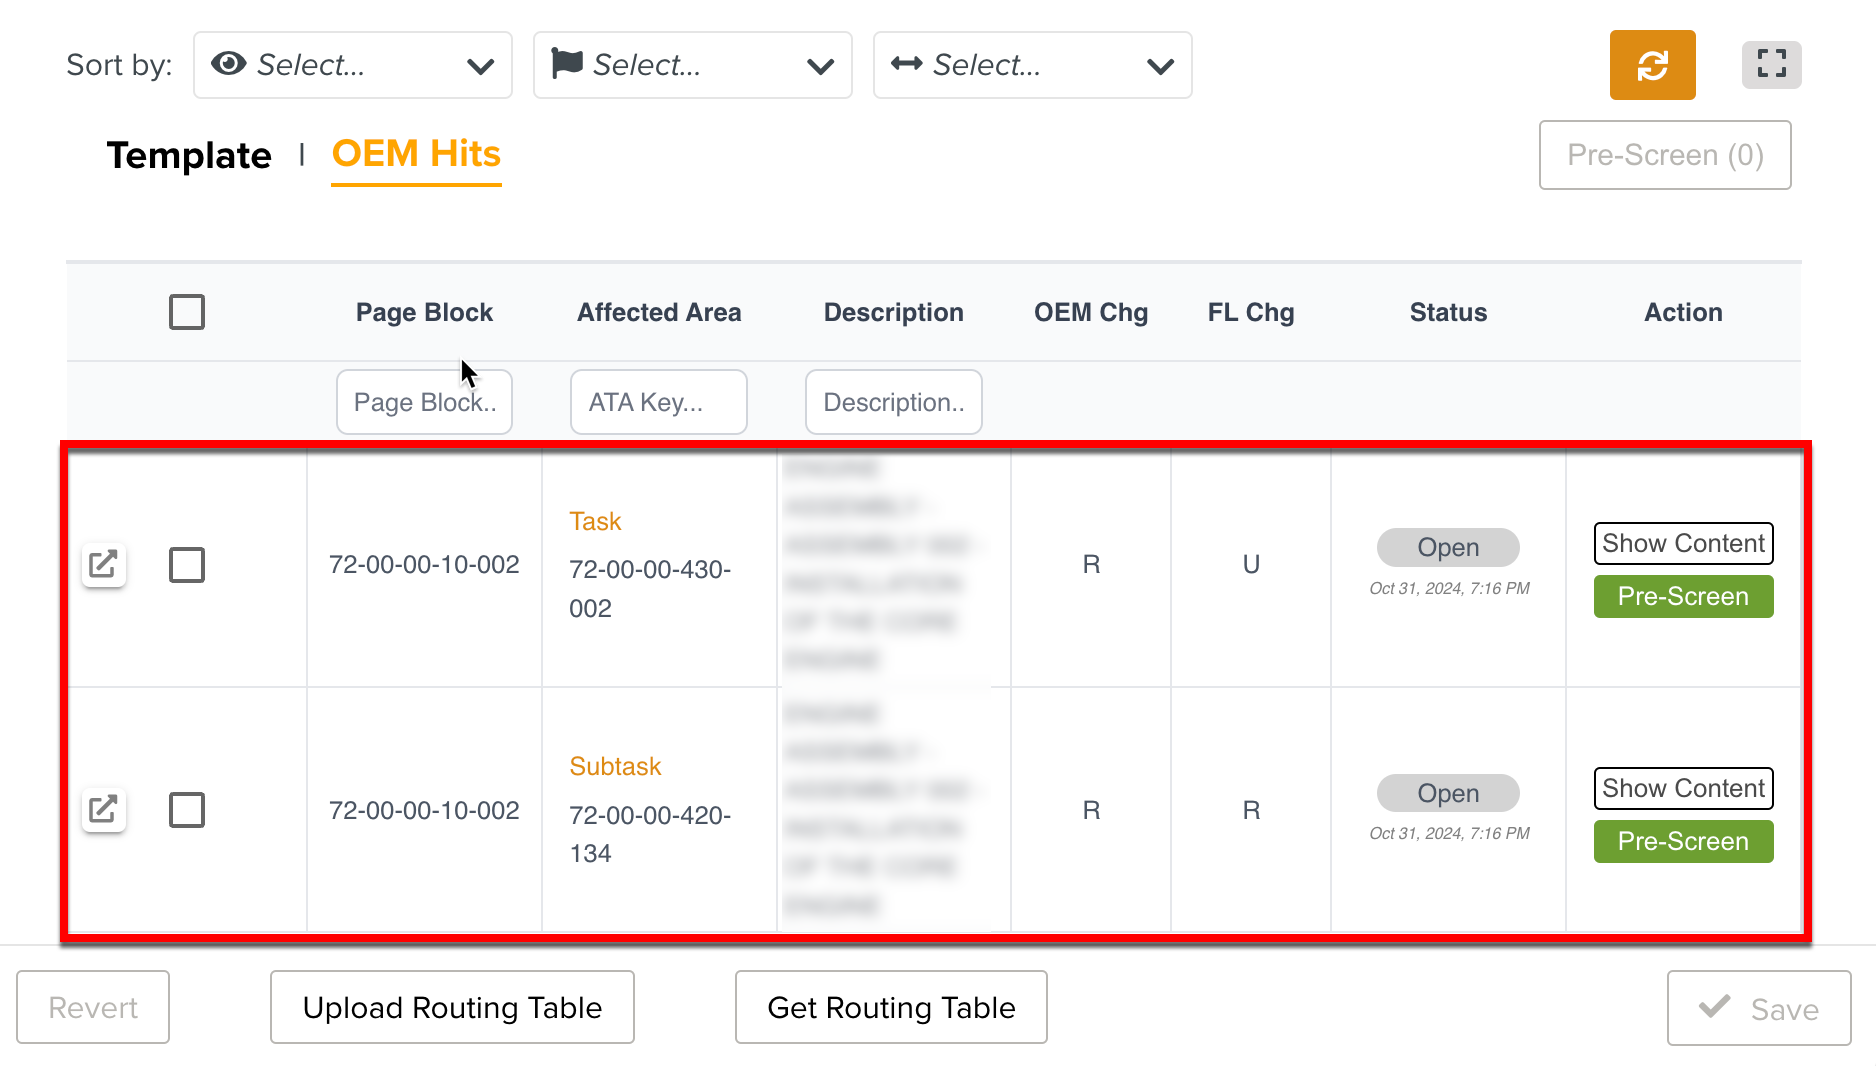This screenshot has width=1876, height=1066.
Task: Switch to the Template tab
Action: (x=189, y=155)
